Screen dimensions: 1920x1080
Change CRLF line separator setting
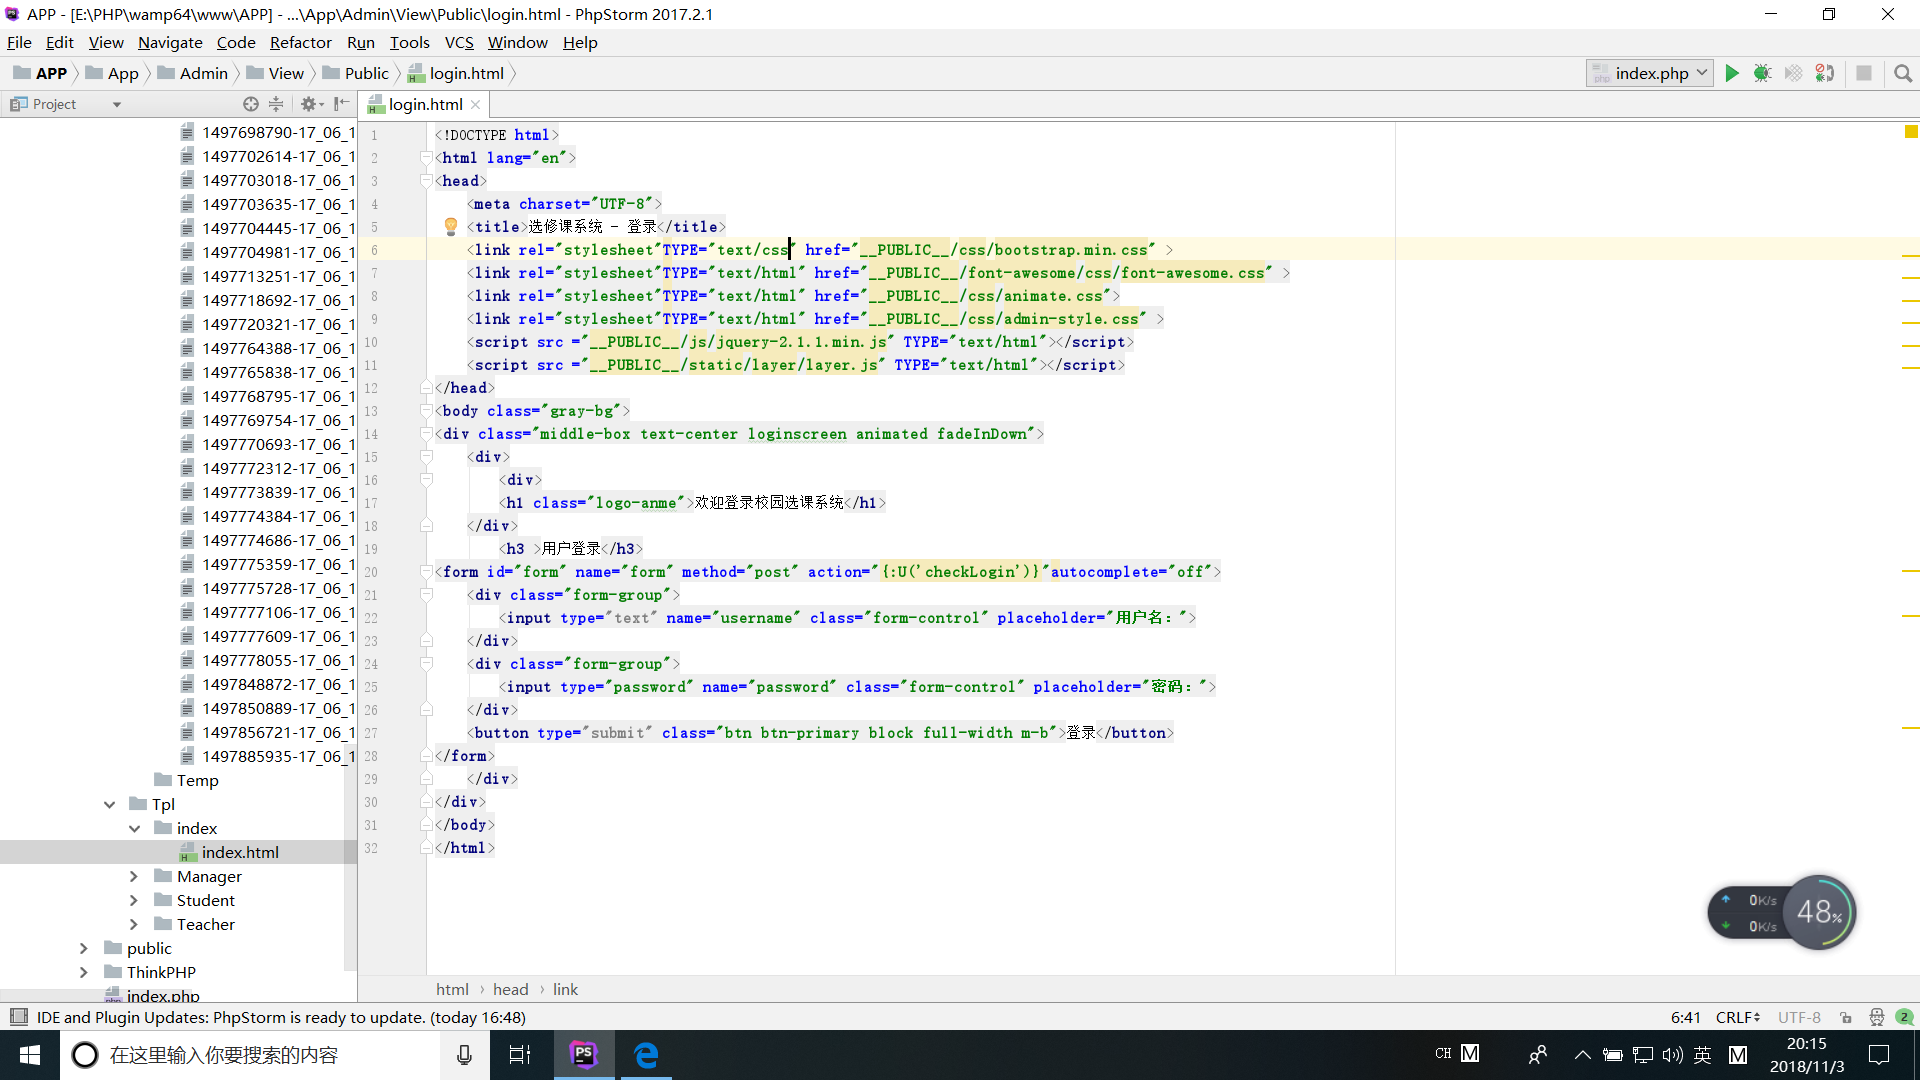1738,1017
